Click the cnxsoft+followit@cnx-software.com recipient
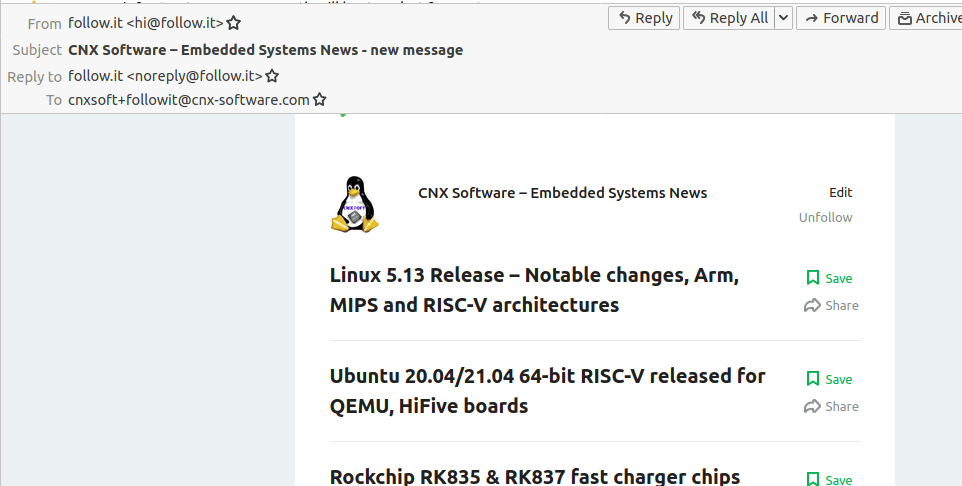 point(189,99)
